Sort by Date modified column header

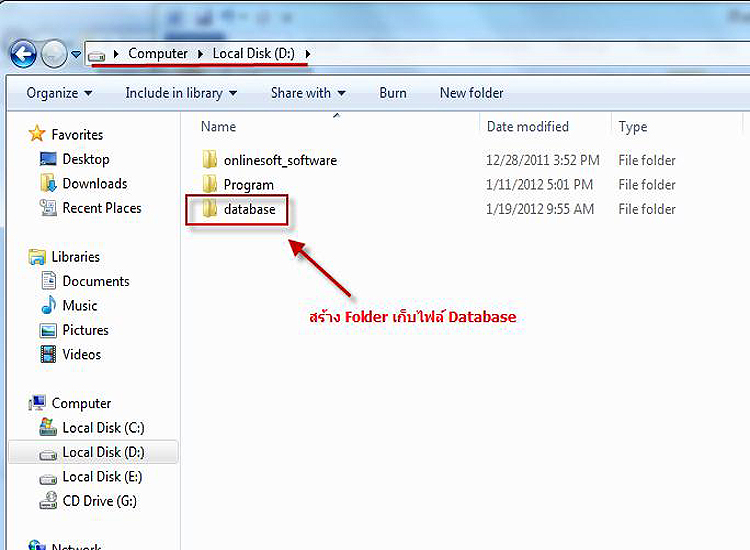click(x=527, y=127)
